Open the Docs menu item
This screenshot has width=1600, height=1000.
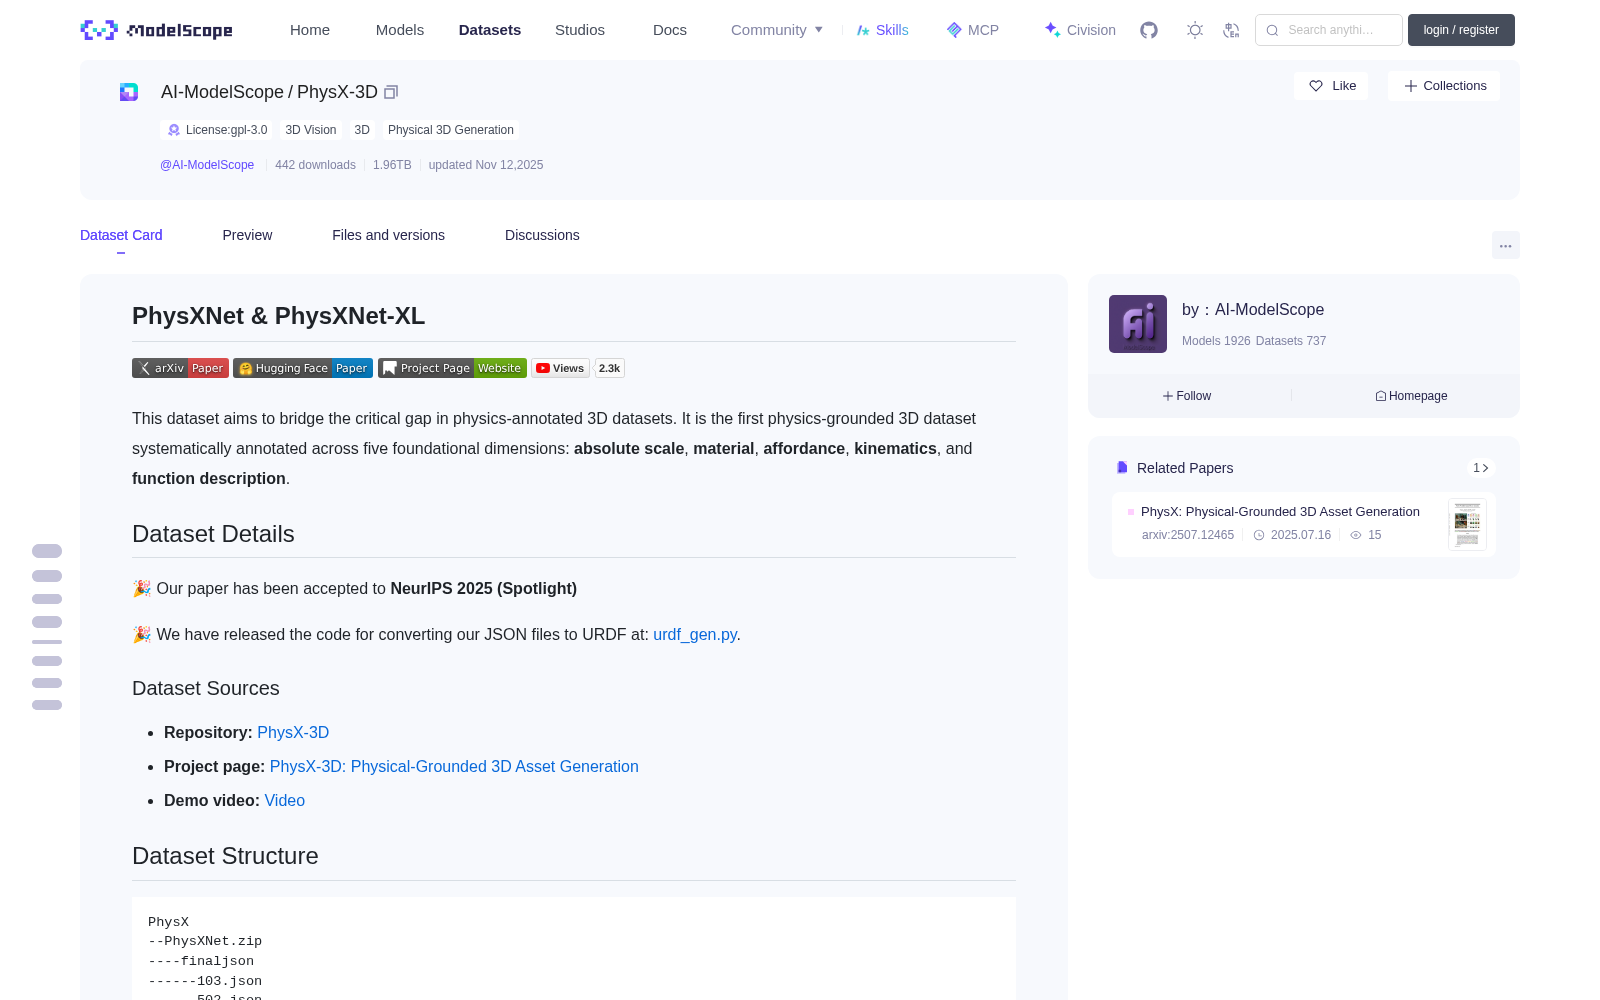(670, 30)
